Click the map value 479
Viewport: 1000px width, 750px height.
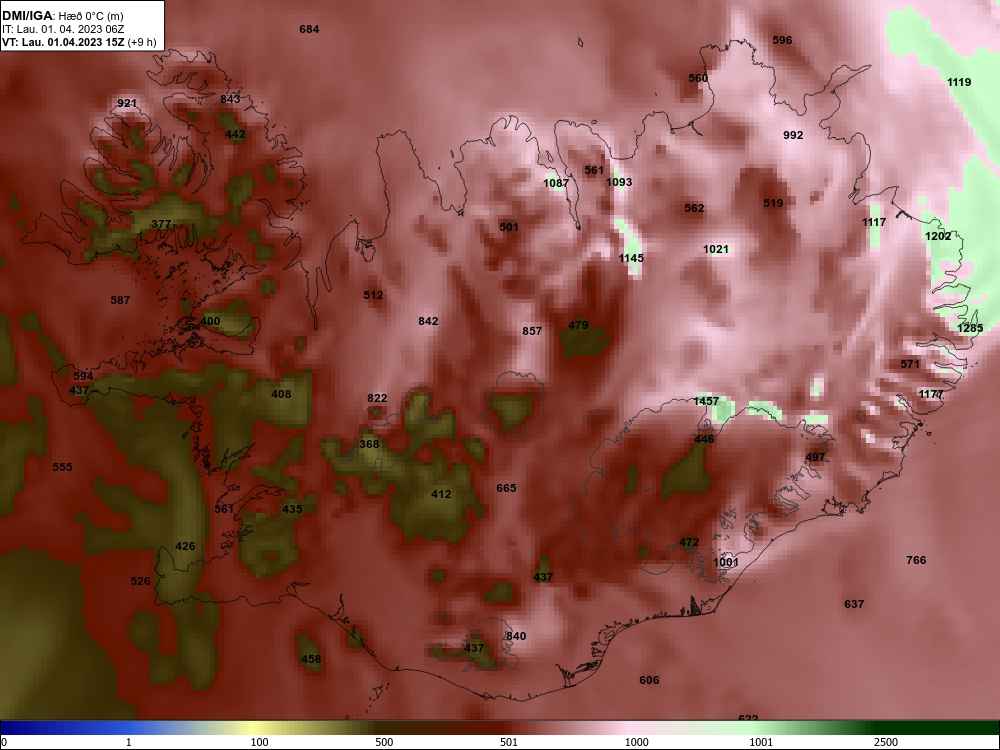[578, 325]
